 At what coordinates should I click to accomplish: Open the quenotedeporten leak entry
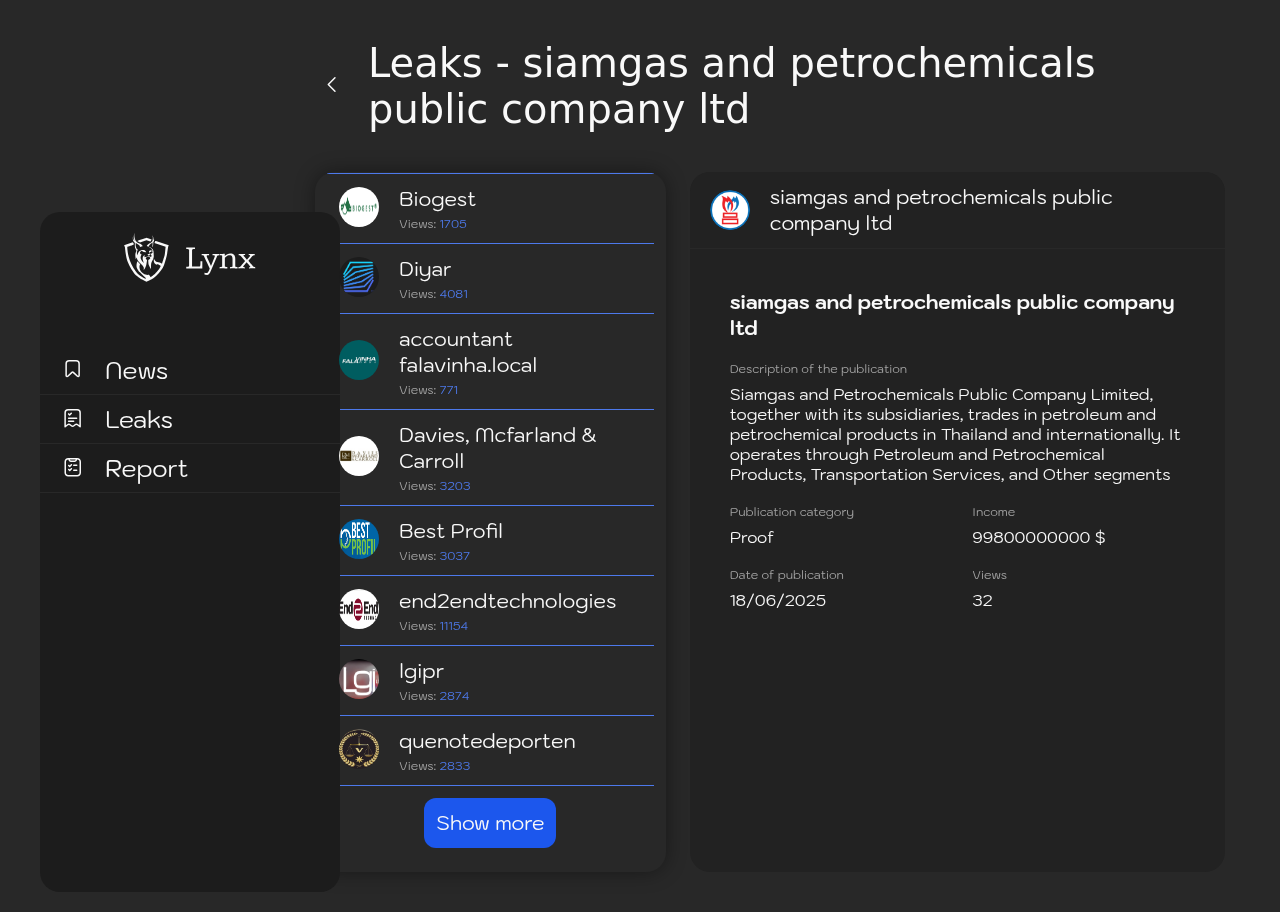click(x=490, y=751)
